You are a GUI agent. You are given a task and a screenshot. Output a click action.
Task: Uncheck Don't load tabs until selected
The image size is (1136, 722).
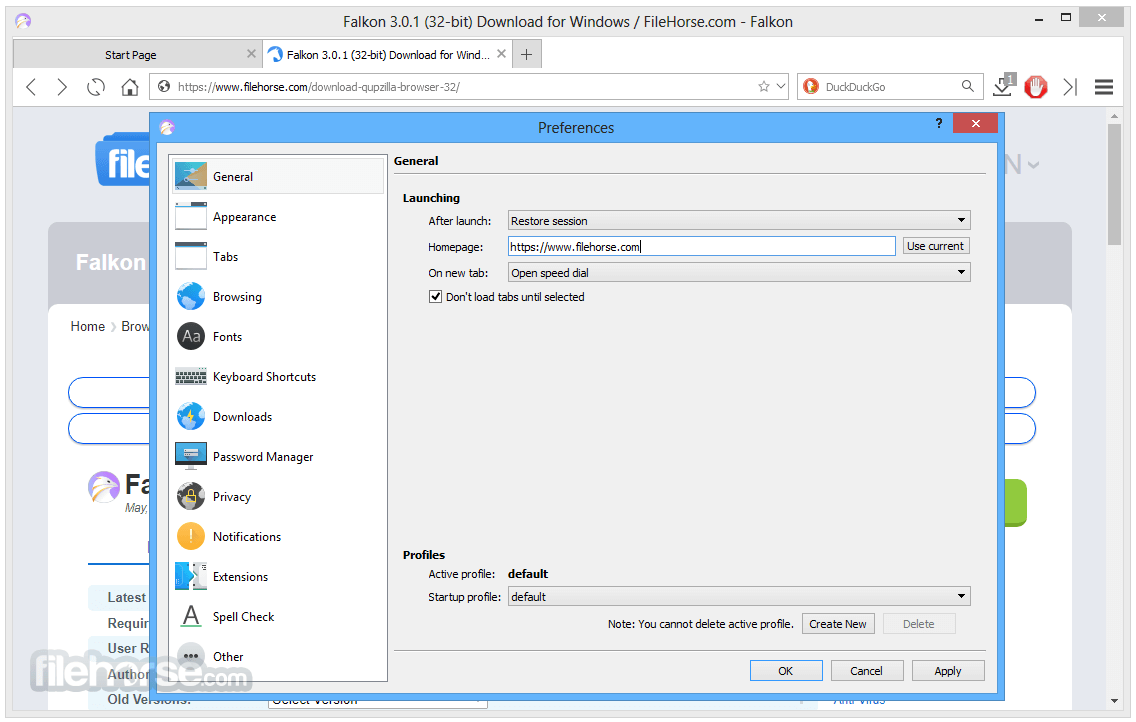tap(435, 297)
